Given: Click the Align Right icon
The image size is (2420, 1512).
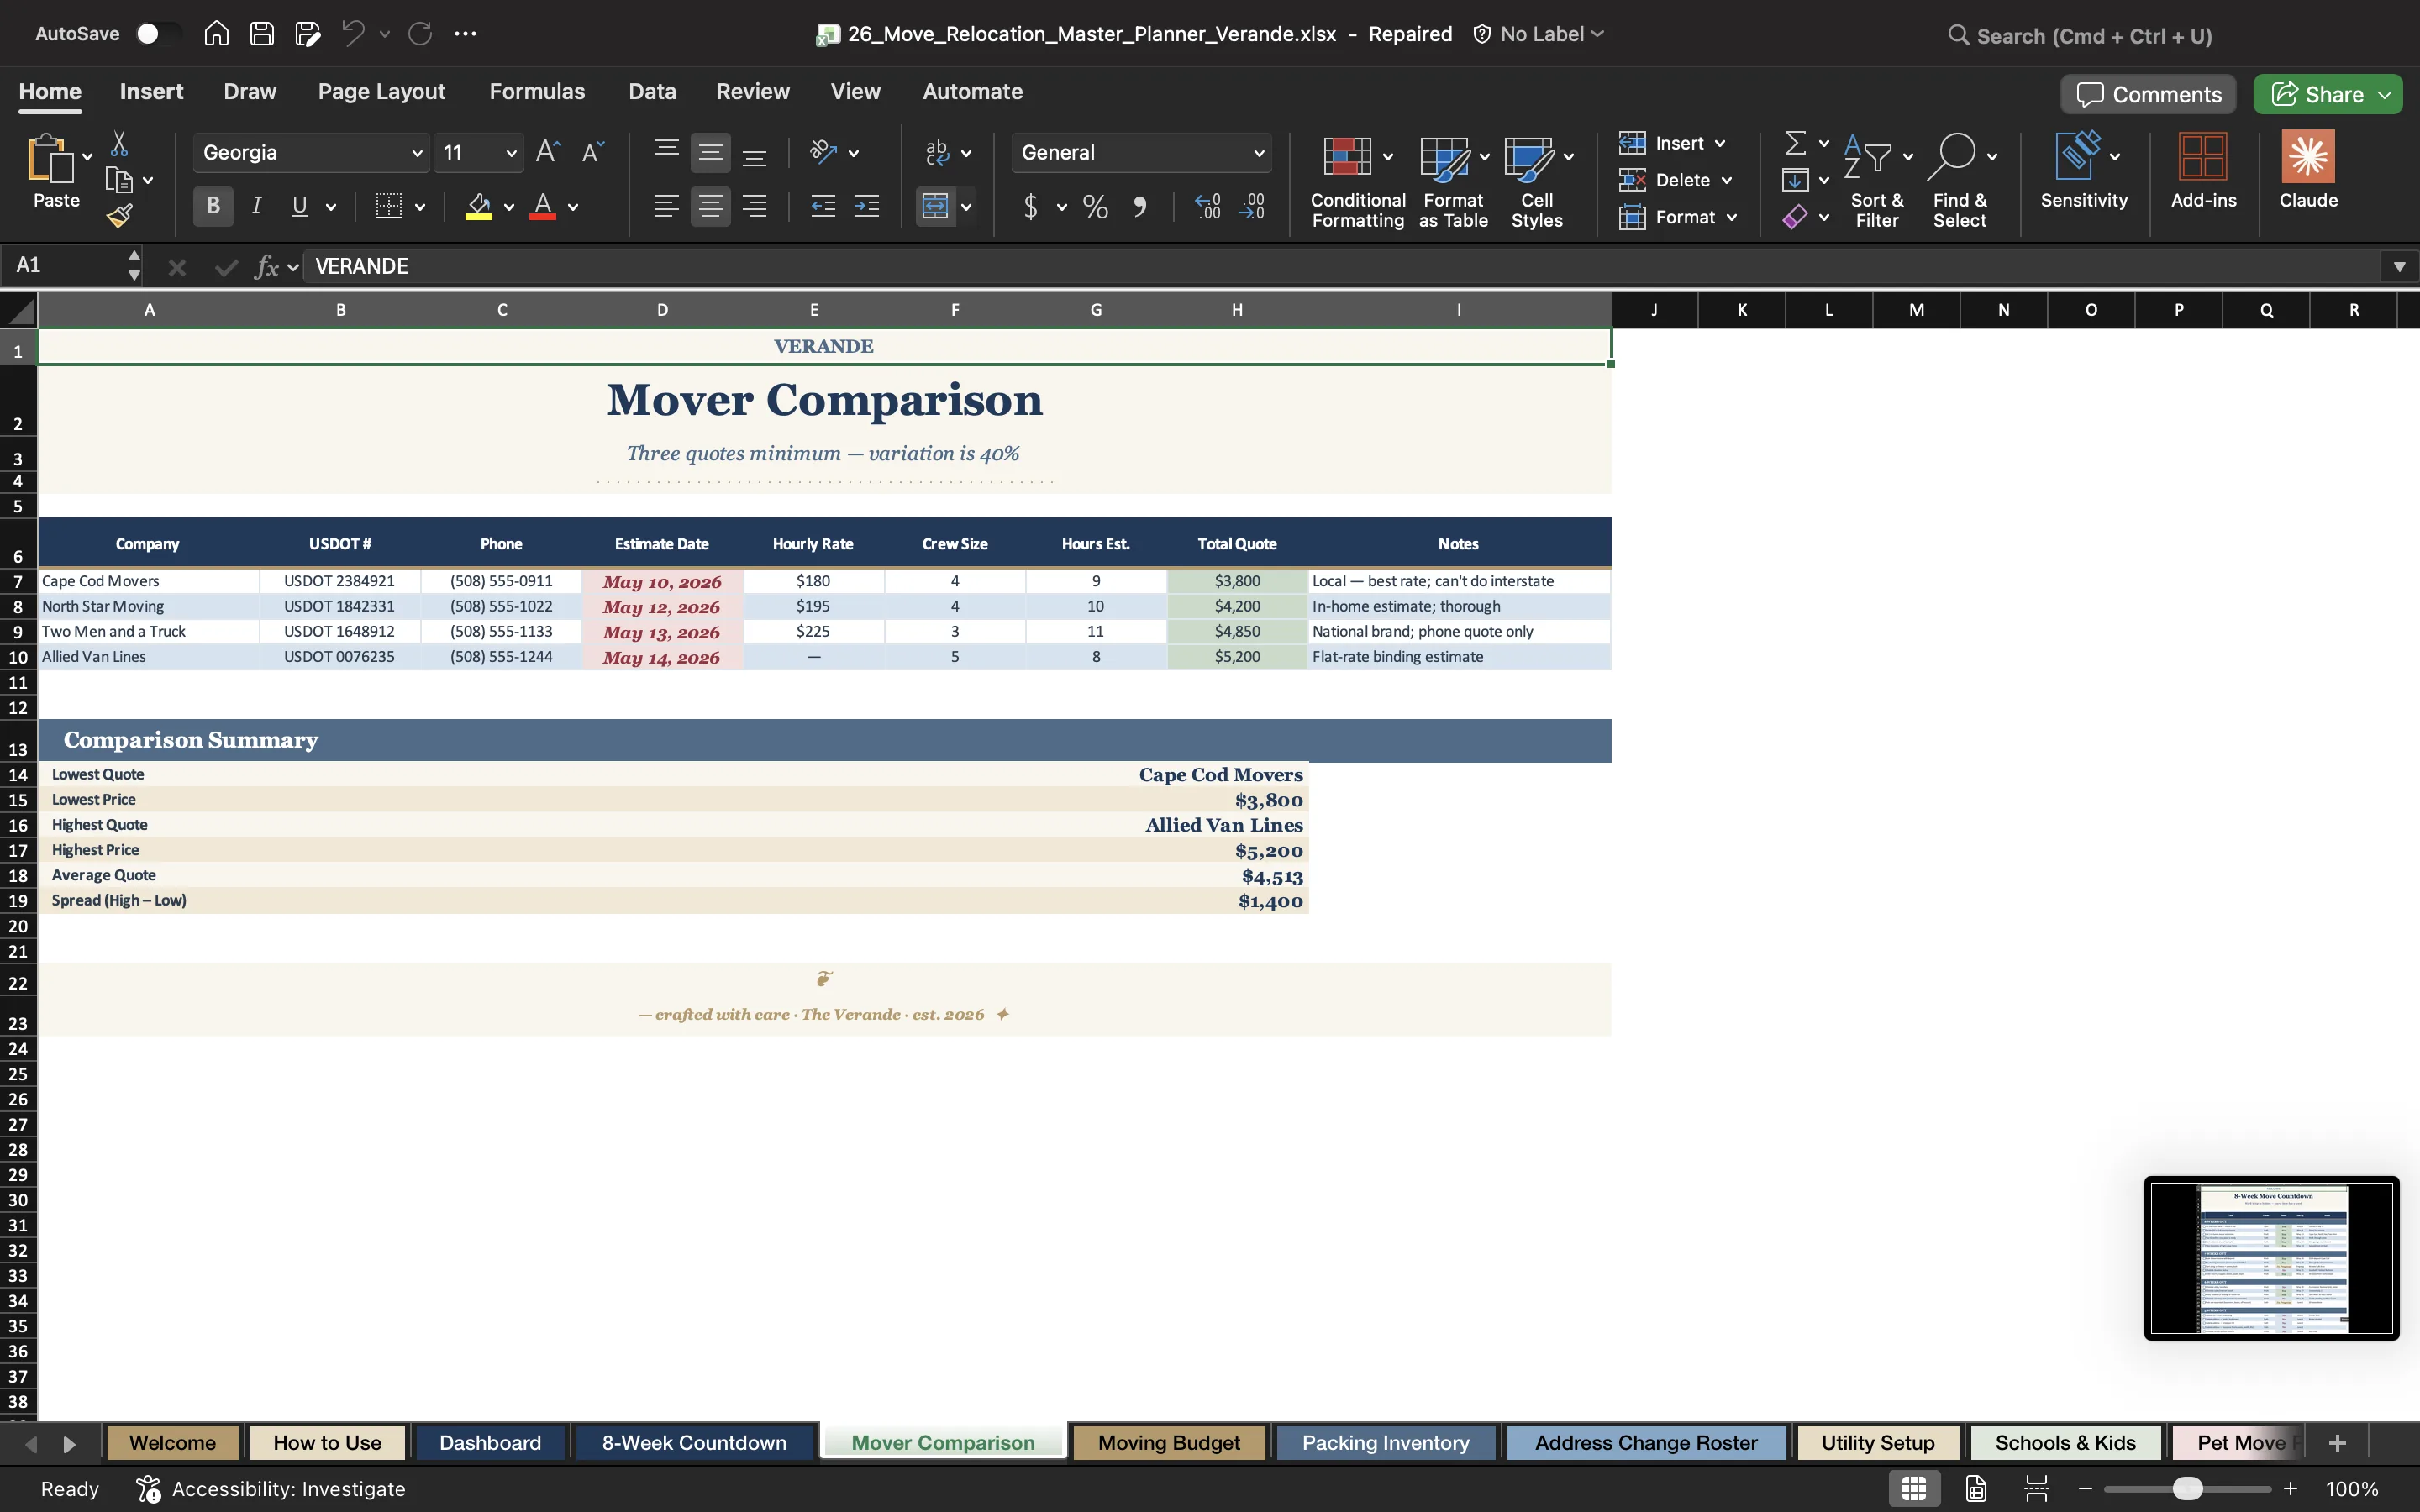Looking at the screenshot, I should [755, 207].
